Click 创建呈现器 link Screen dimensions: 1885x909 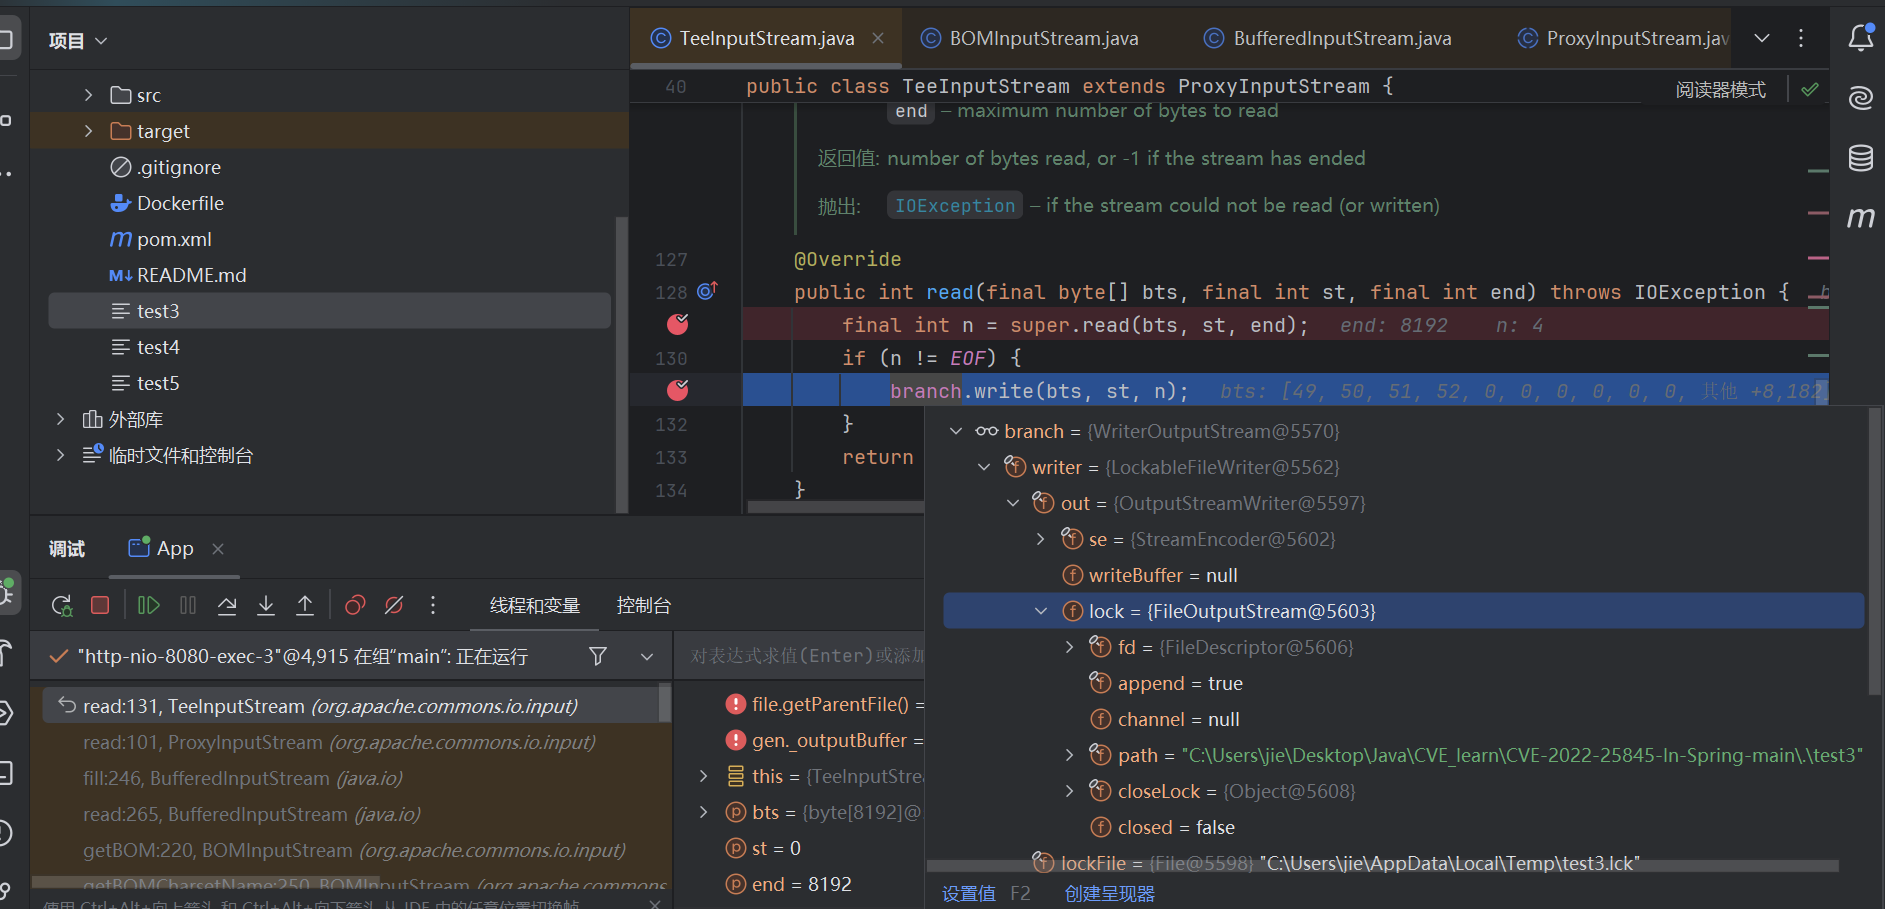click(1110, 893)
